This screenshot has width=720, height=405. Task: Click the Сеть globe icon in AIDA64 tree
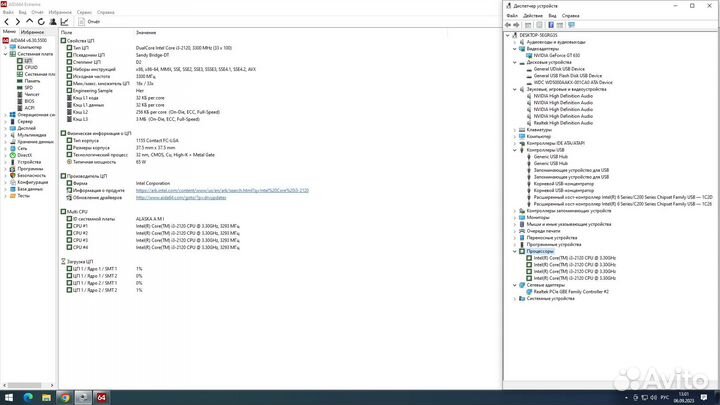13,148
